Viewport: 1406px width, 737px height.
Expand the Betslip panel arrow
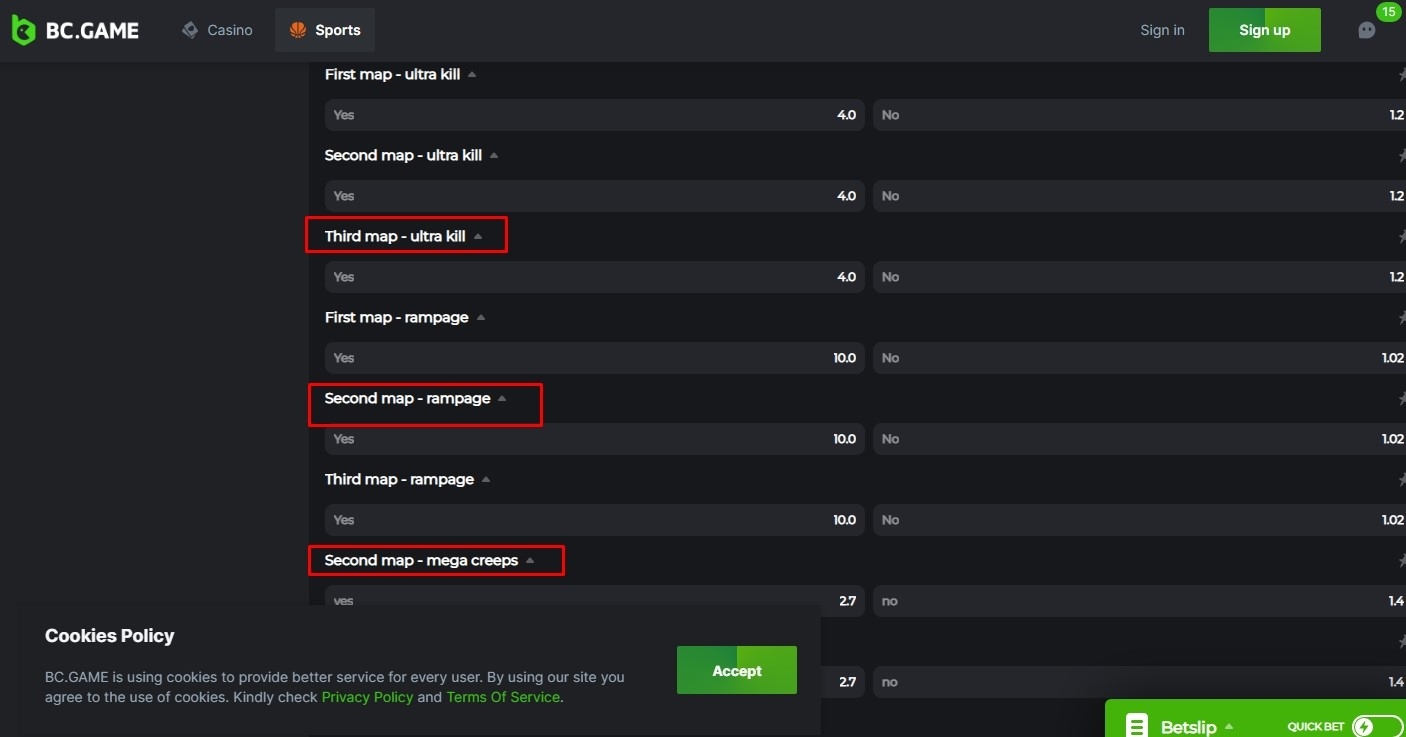click(x=1229, y=727)
